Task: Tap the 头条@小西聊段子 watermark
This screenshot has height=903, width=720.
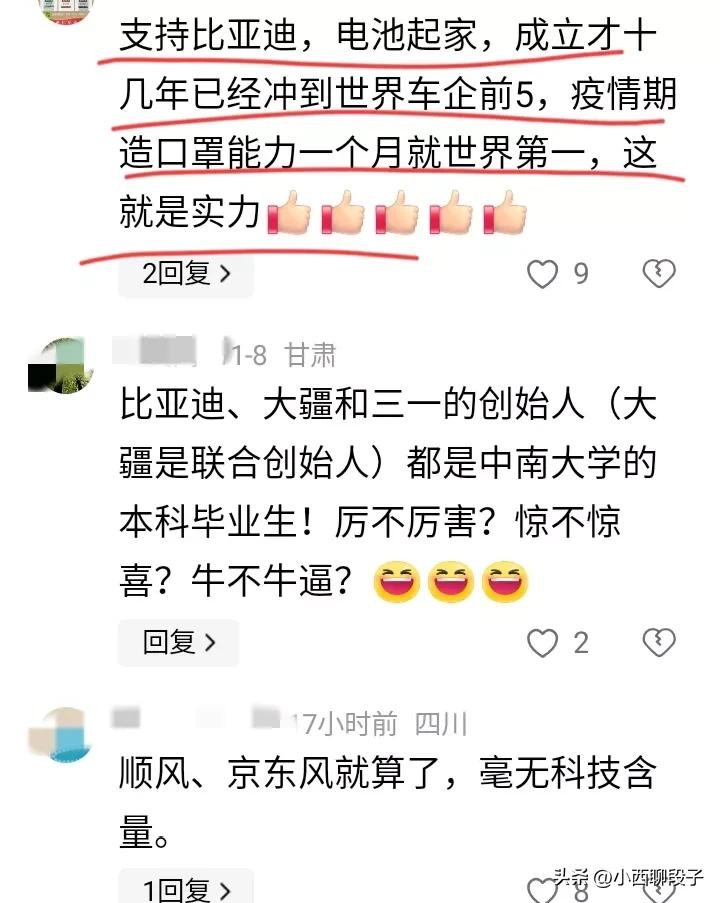Action: tap(628, 877)
